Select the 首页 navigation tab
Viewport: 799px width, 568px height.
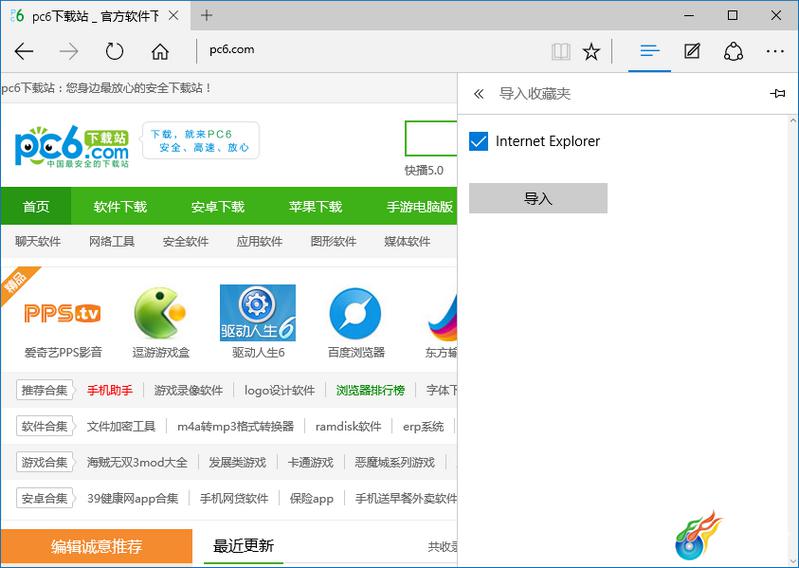[x=36, y=206]
